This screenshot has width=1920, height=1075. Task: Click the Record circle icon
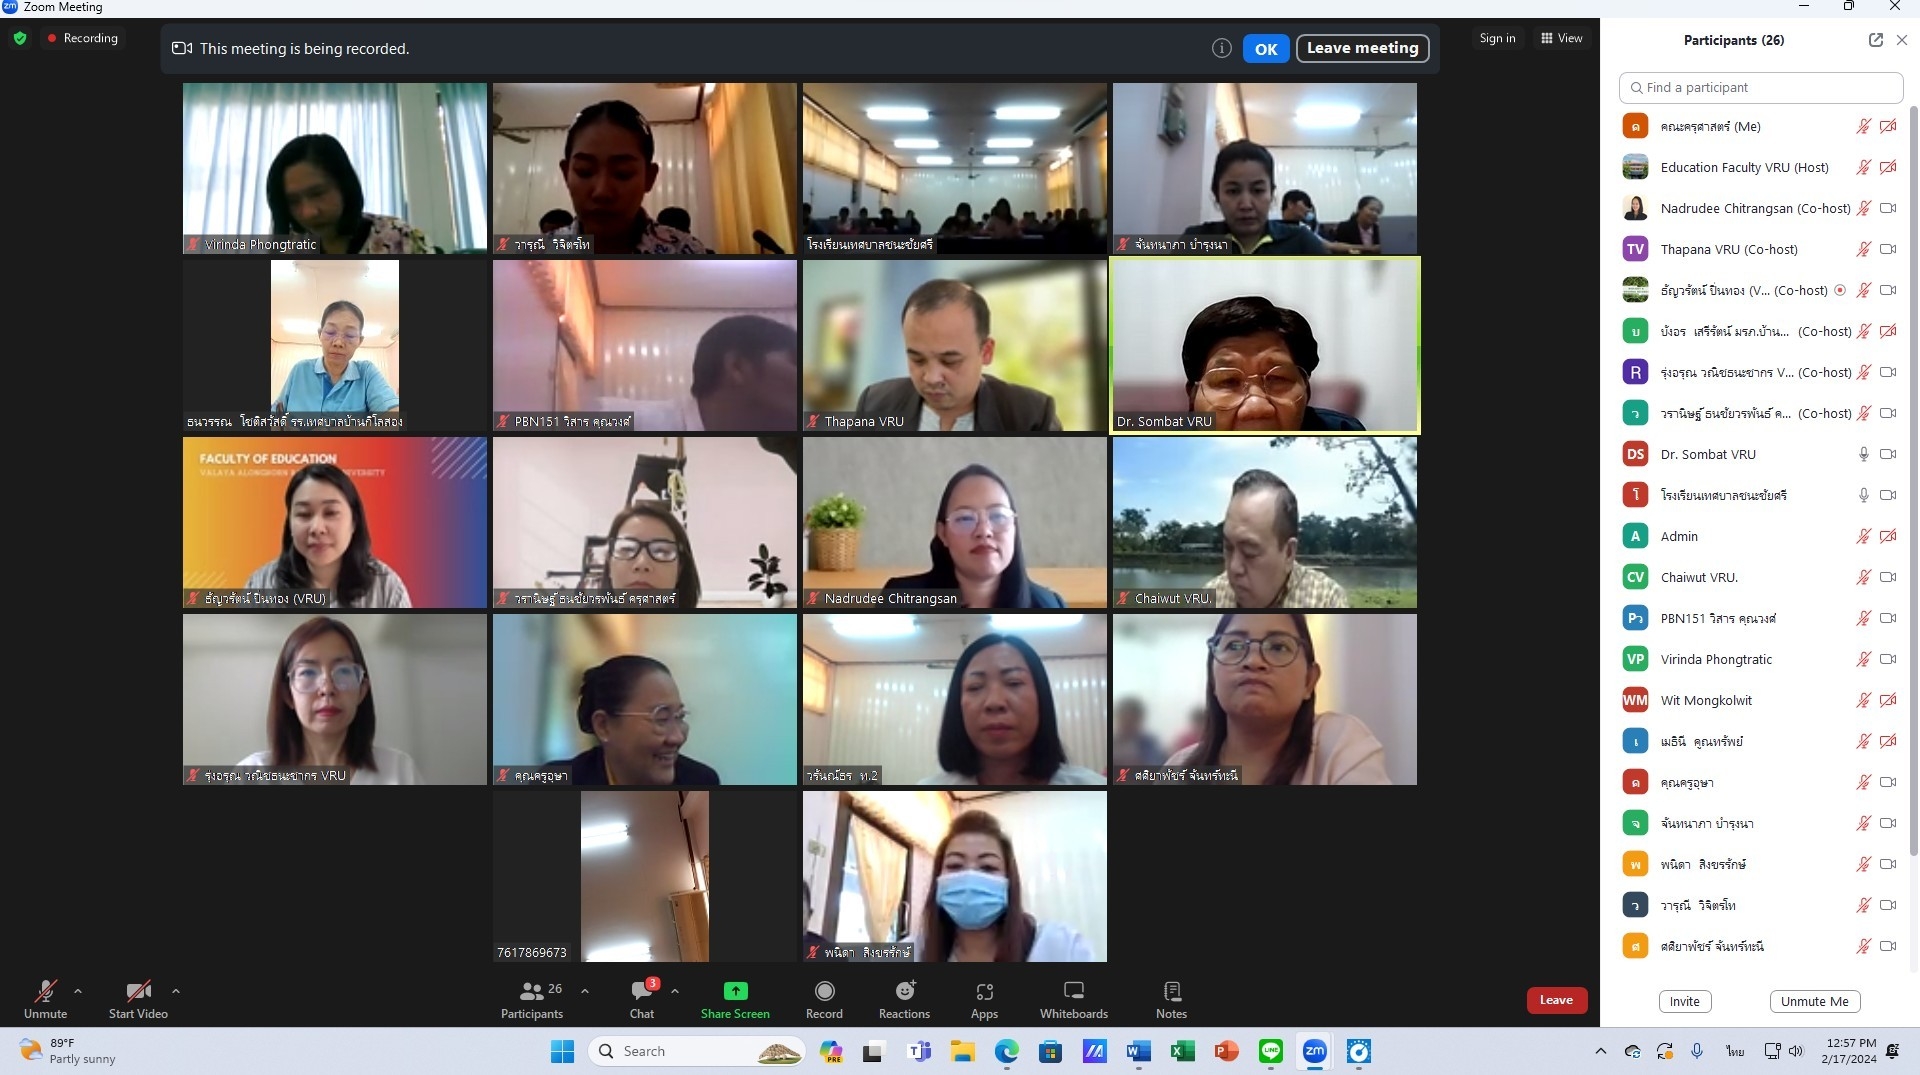point(824,991)
